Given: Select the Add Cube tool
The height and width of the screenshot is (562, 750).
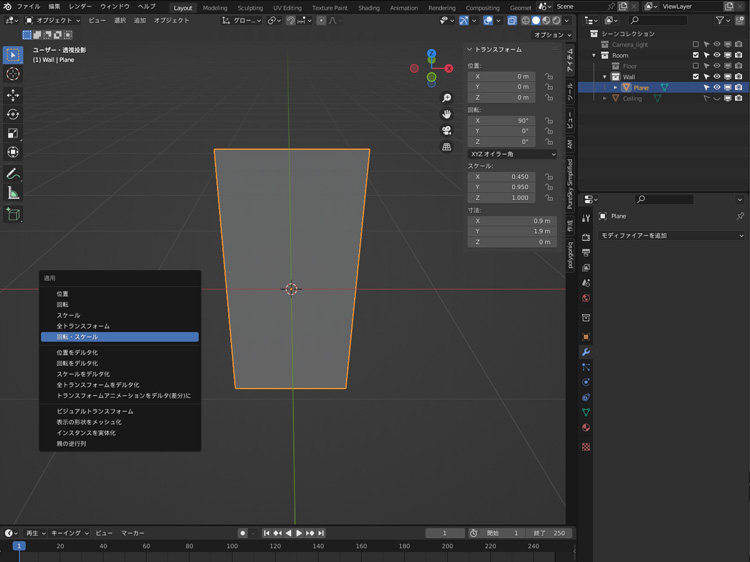Looking at the screenshot, I should [x=13, y=214].
